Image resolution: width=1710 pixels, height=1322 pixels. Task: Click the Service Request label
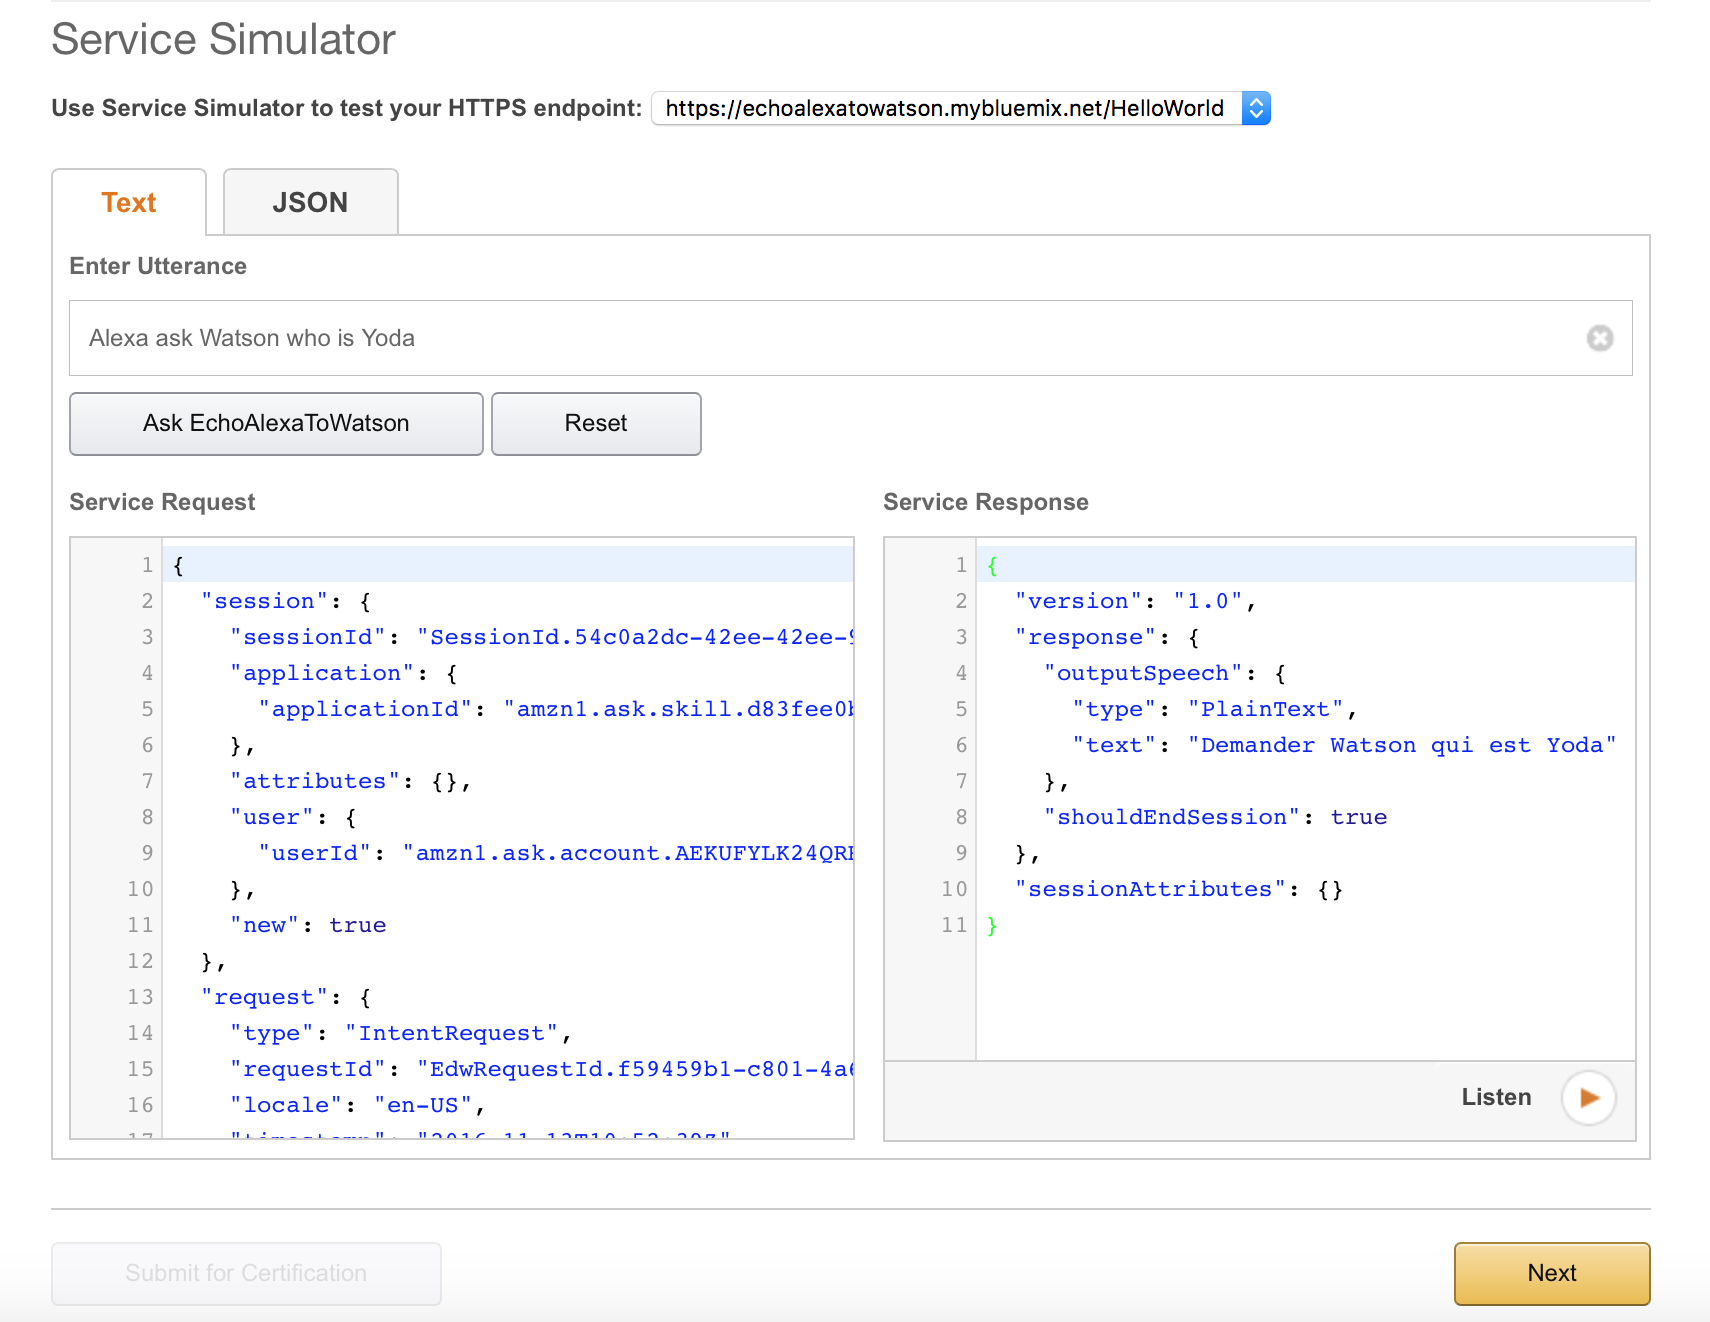[162, 502]
